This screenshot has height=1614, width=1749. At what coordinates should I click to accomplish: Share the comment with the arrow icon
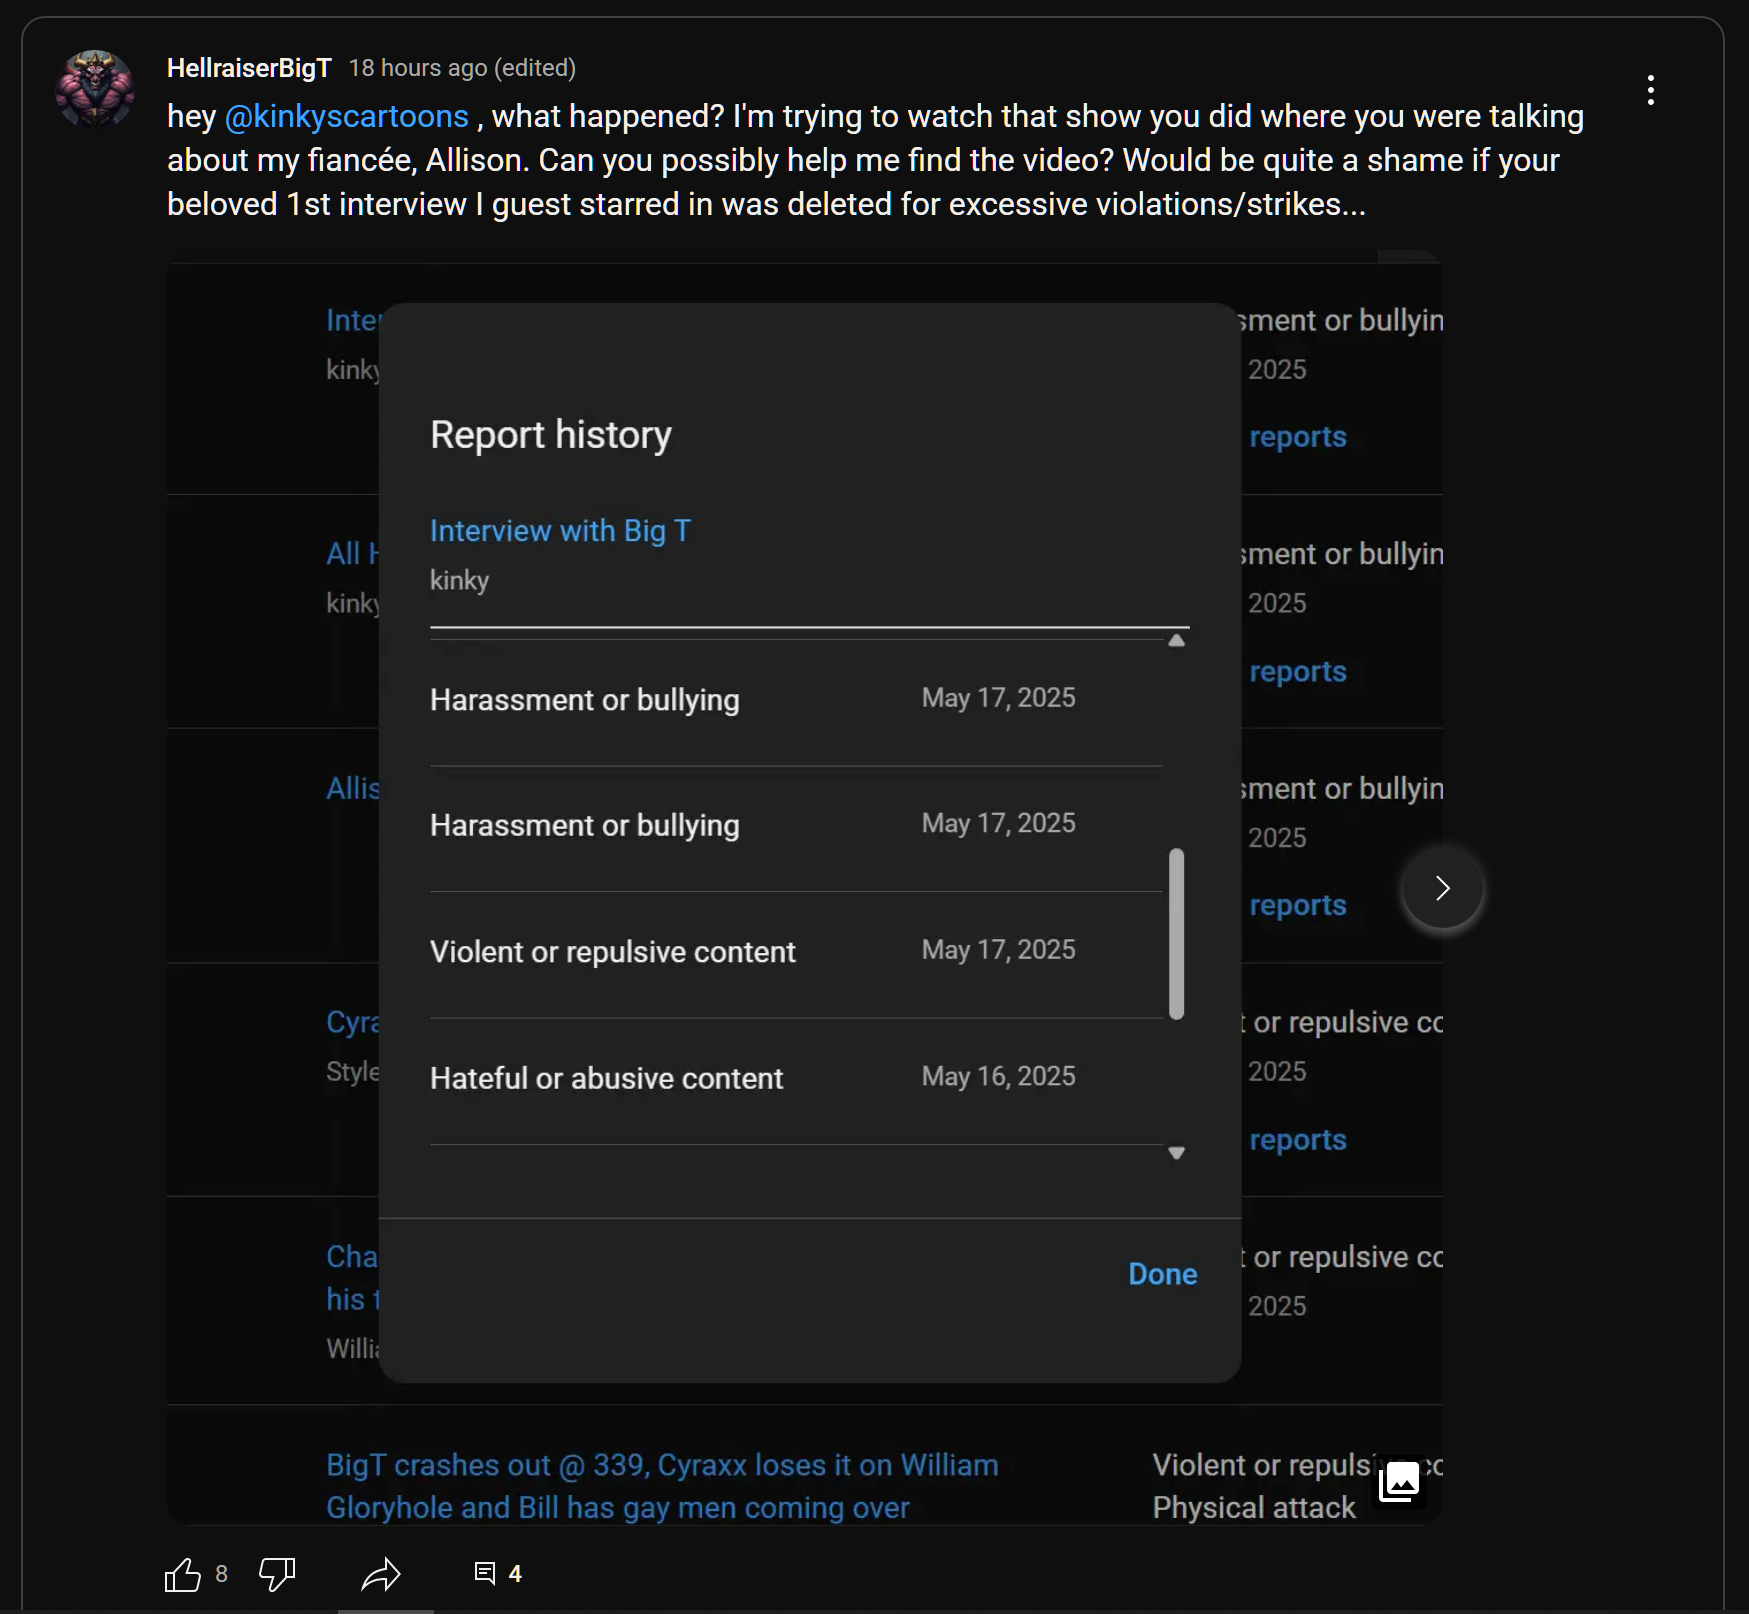click(381, 1574)
